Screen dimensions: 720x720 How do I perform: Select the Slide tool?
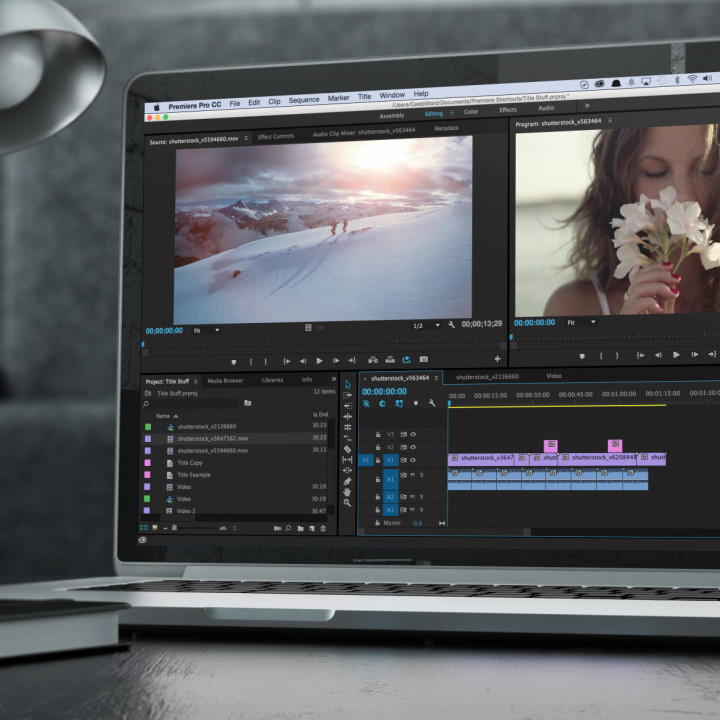[348, 470]
